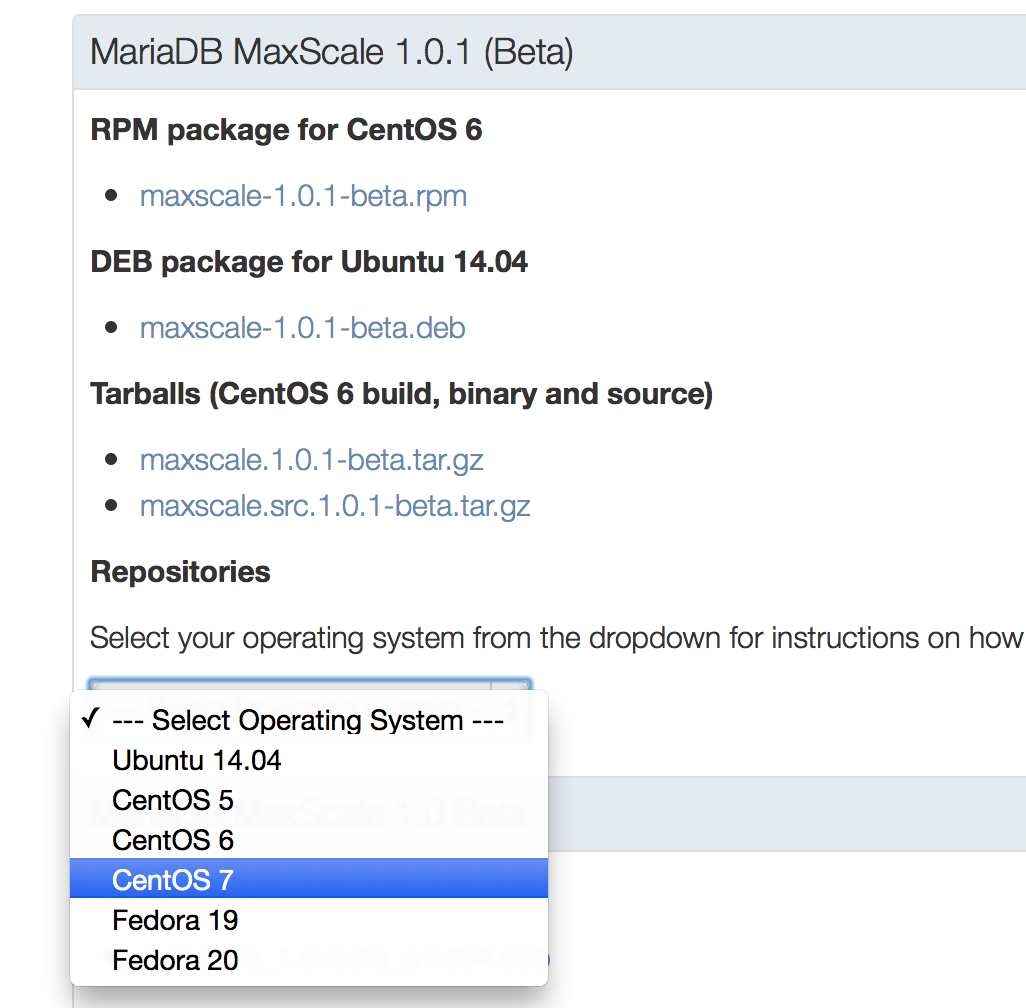Image resolution: width=1026 pixels, height=1008 pixels.
Task: Choose the Select Operating System placeholder option
Action: [308, 721]
